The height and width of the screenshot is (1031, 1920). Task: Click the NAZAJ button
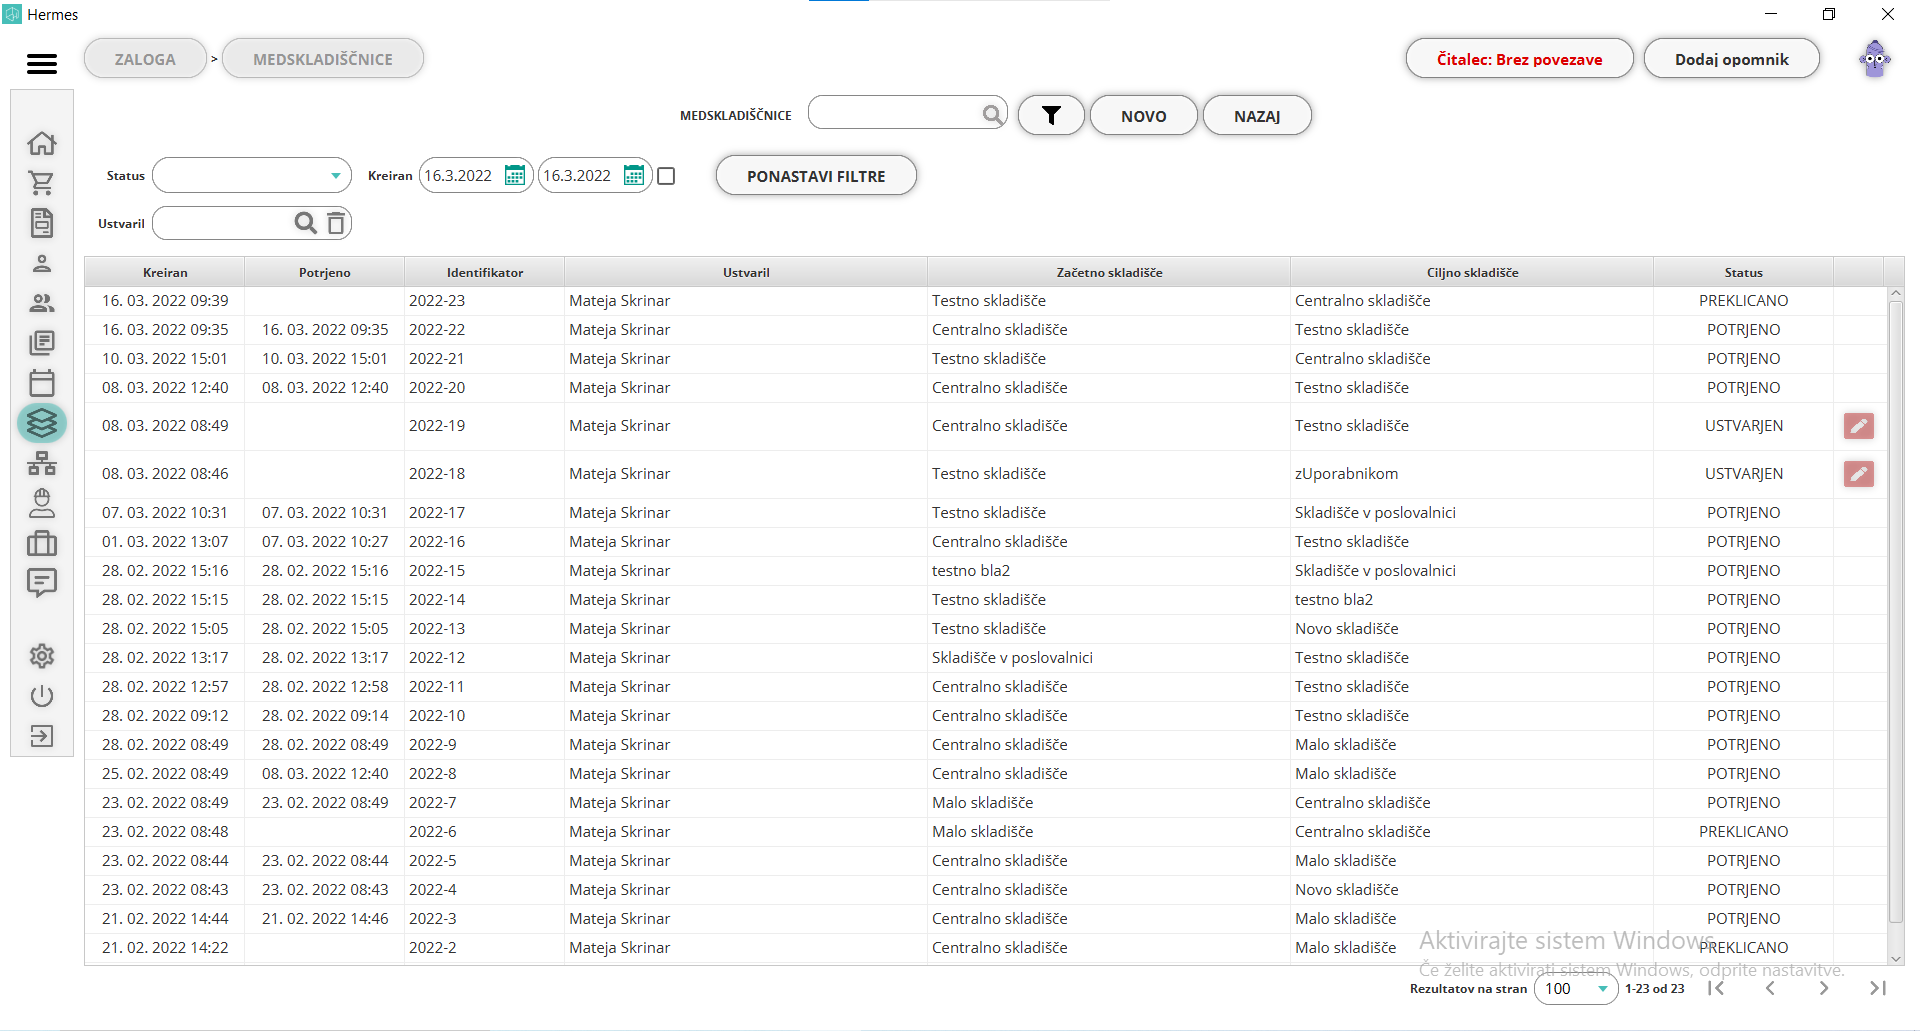point(1257,115)
